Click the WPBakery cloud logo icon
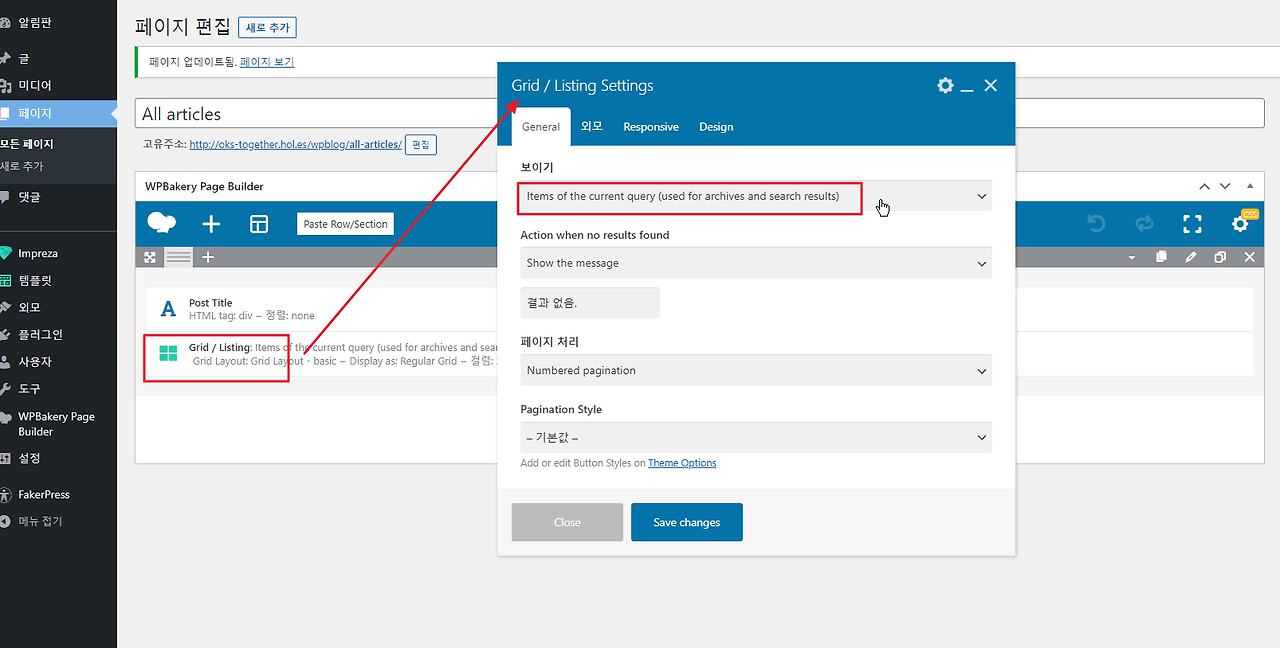Viewport: 1280px width, 648px height. (161, 223)
